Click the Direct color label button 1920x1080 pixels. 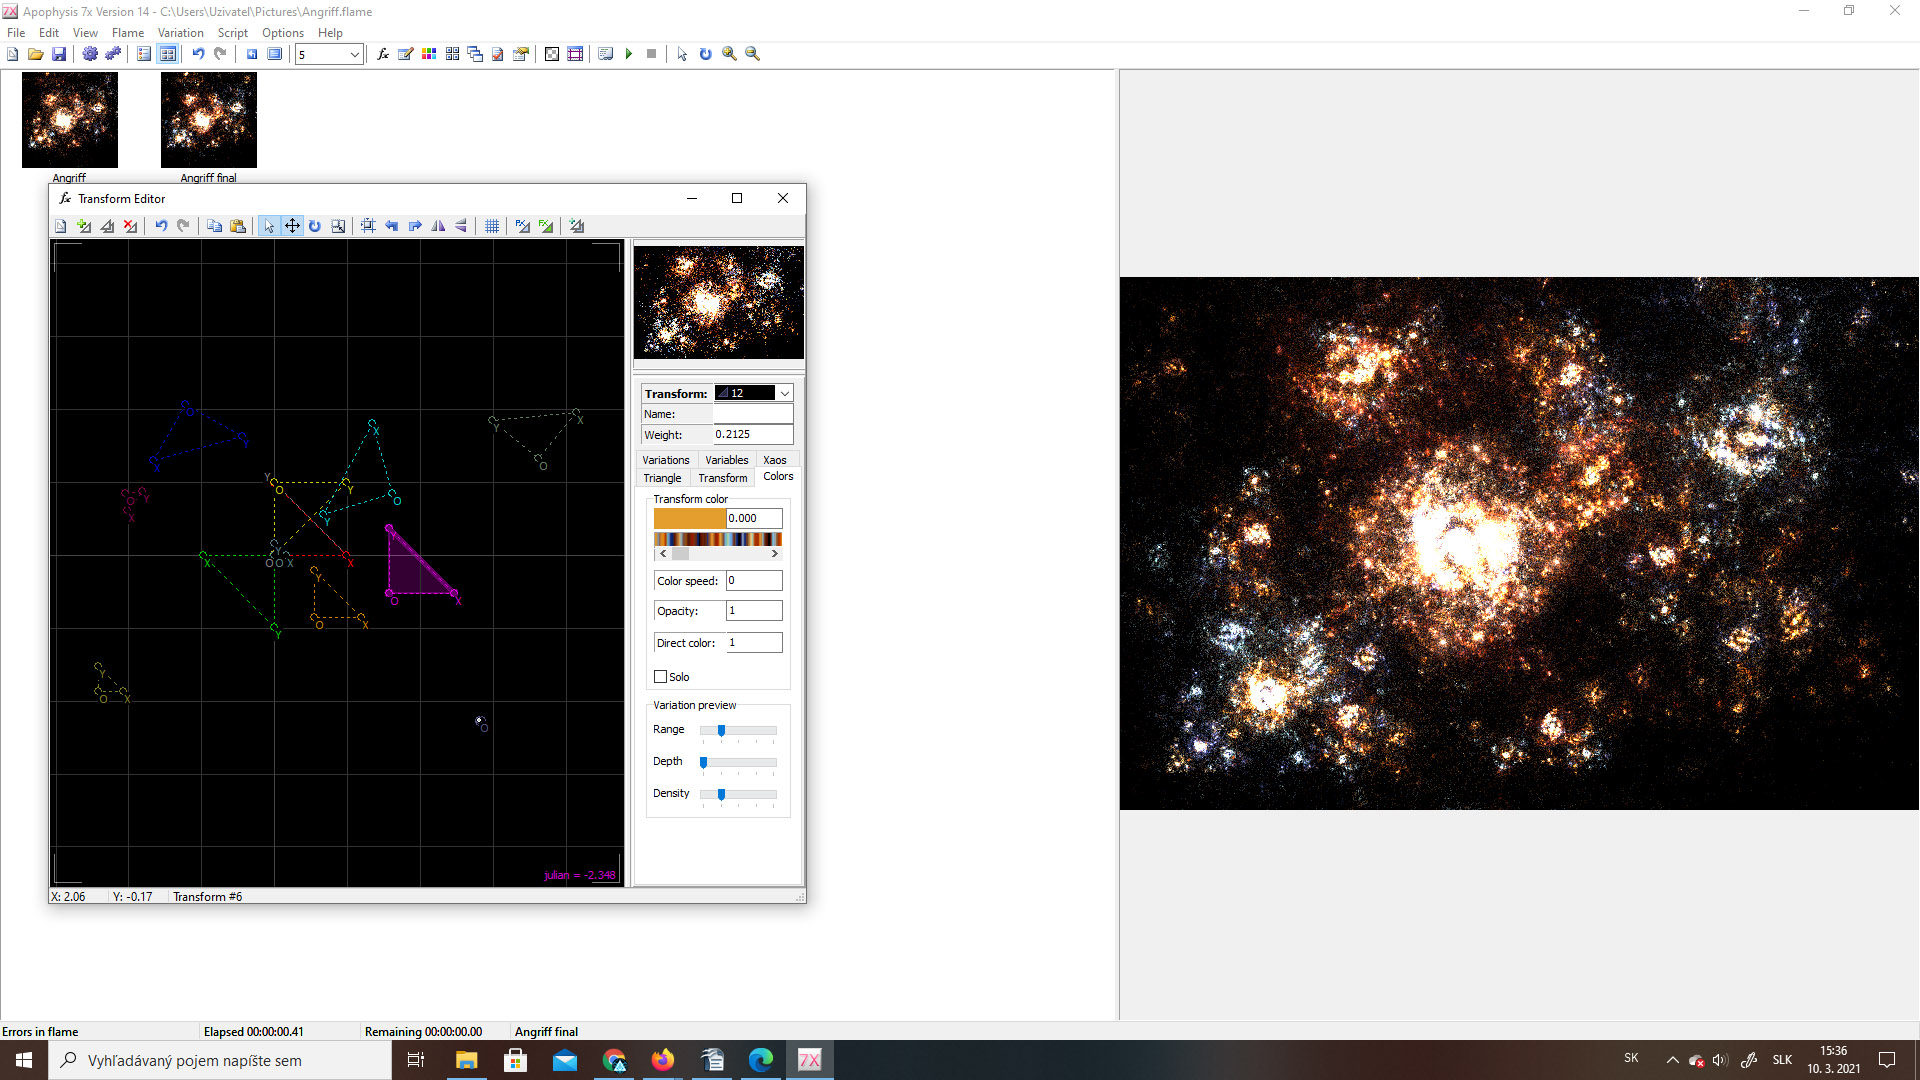(688, 643)
